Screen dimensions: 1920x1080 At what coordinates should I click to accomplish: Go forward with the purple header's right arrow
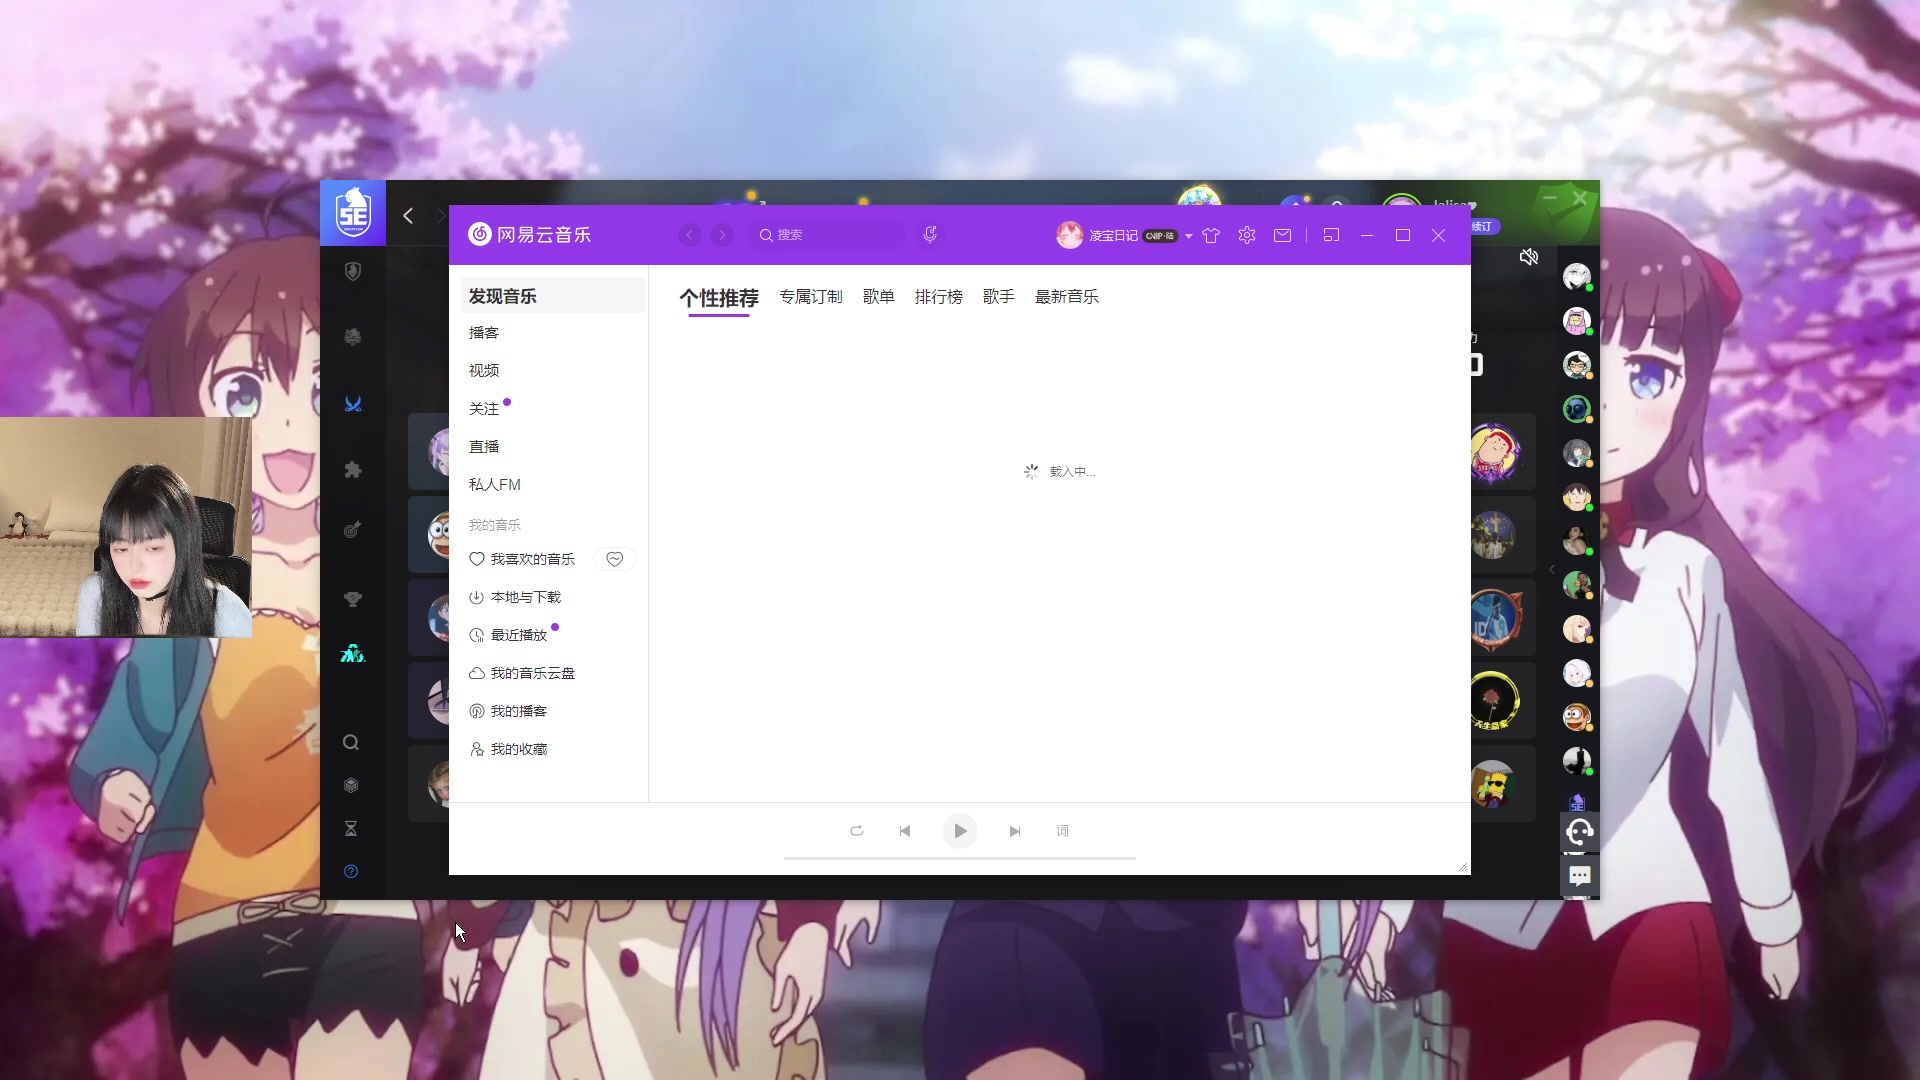[x=722, y=235]
